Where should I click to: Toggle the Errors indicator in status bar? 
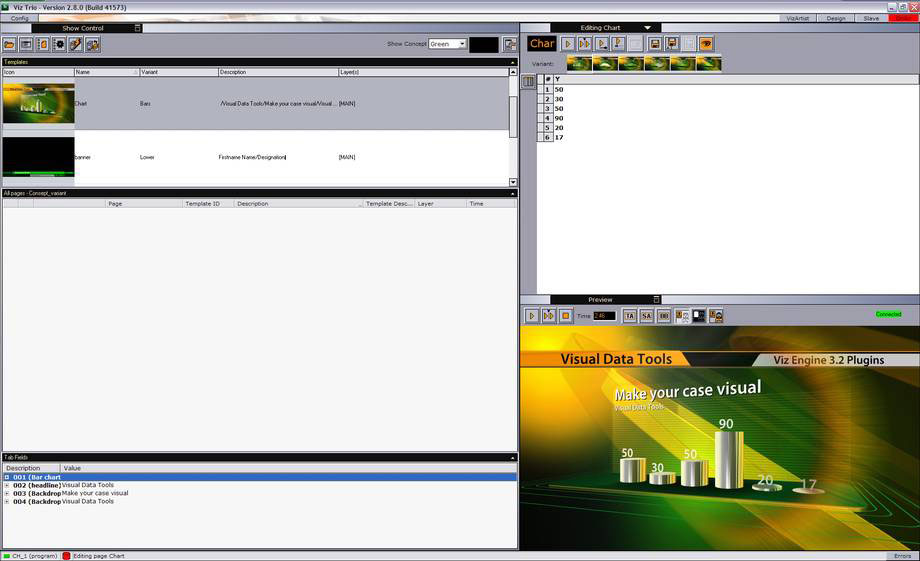click(902, 555)
